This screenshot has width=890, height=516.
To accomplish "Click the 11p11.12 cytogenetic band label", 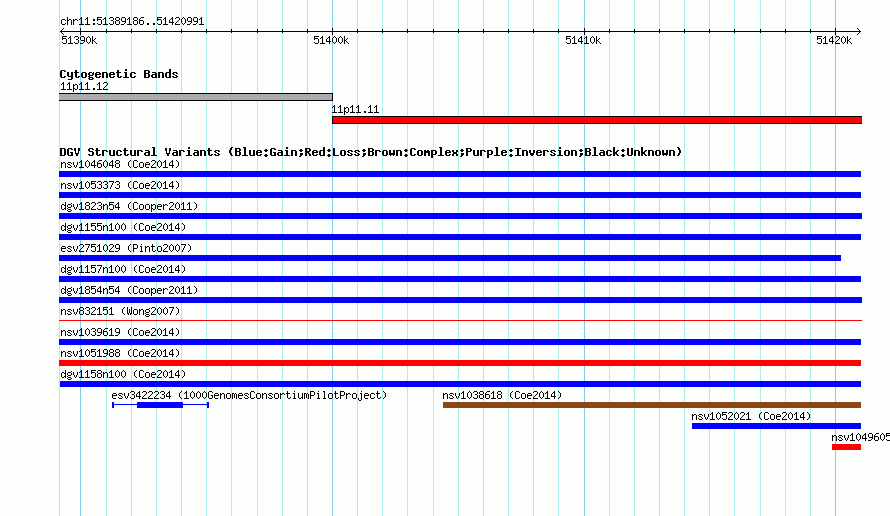I will click(x=84, y=87).
